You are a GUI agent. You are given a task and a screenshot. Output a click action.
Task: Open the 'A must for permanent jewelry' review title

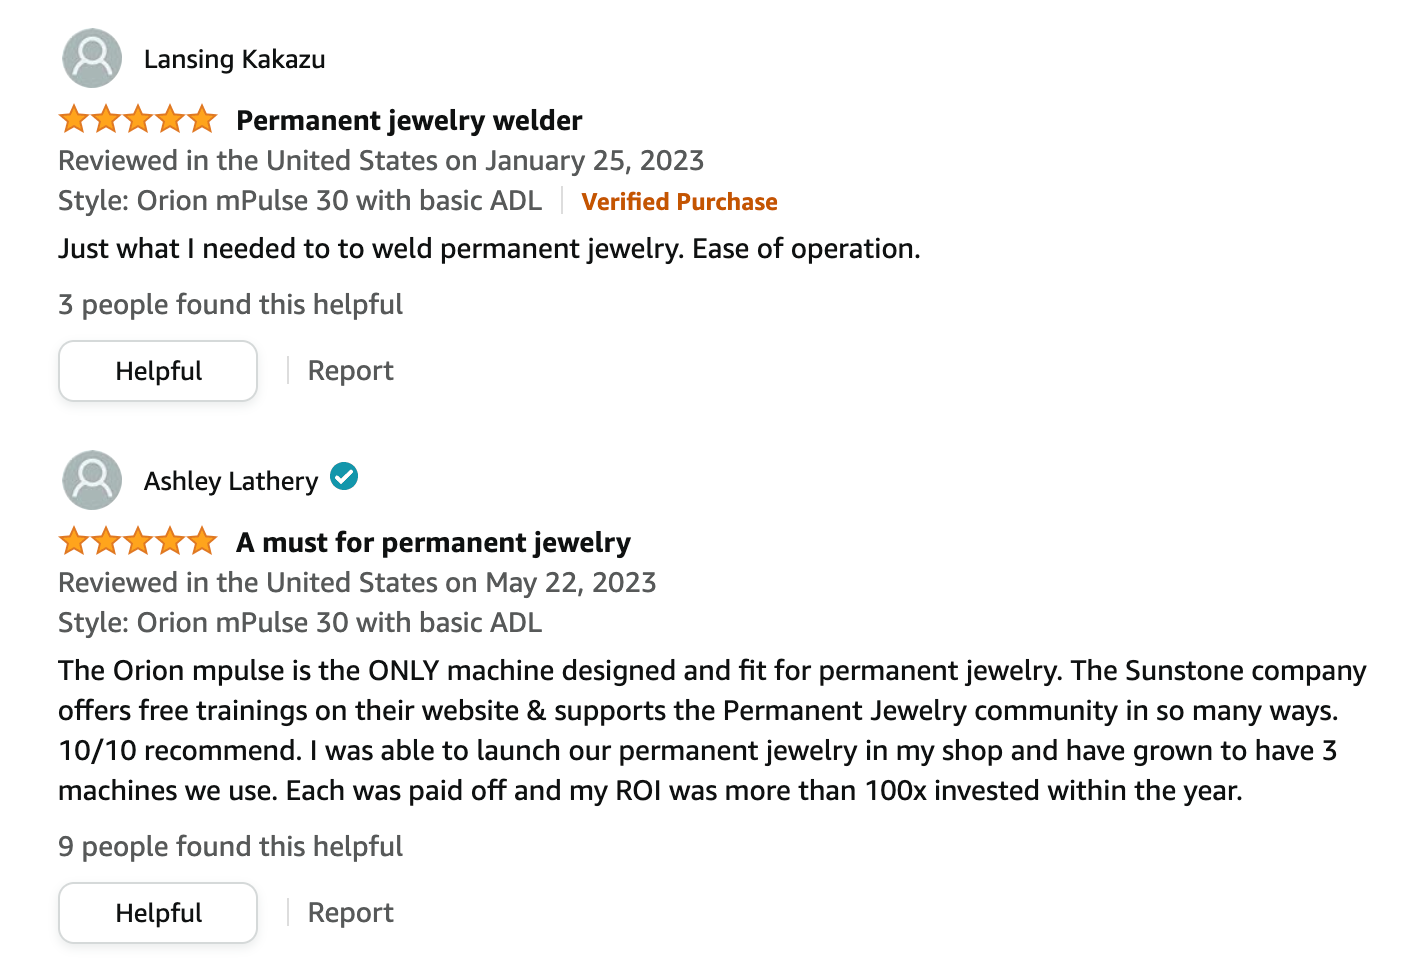click(433, 542)
